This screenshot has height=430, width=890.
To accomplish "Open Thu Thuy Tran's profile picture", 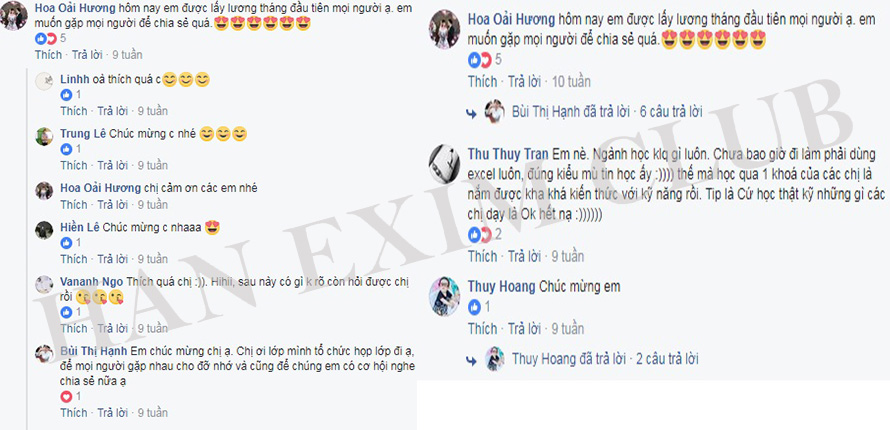I will (x=444, y=163).
